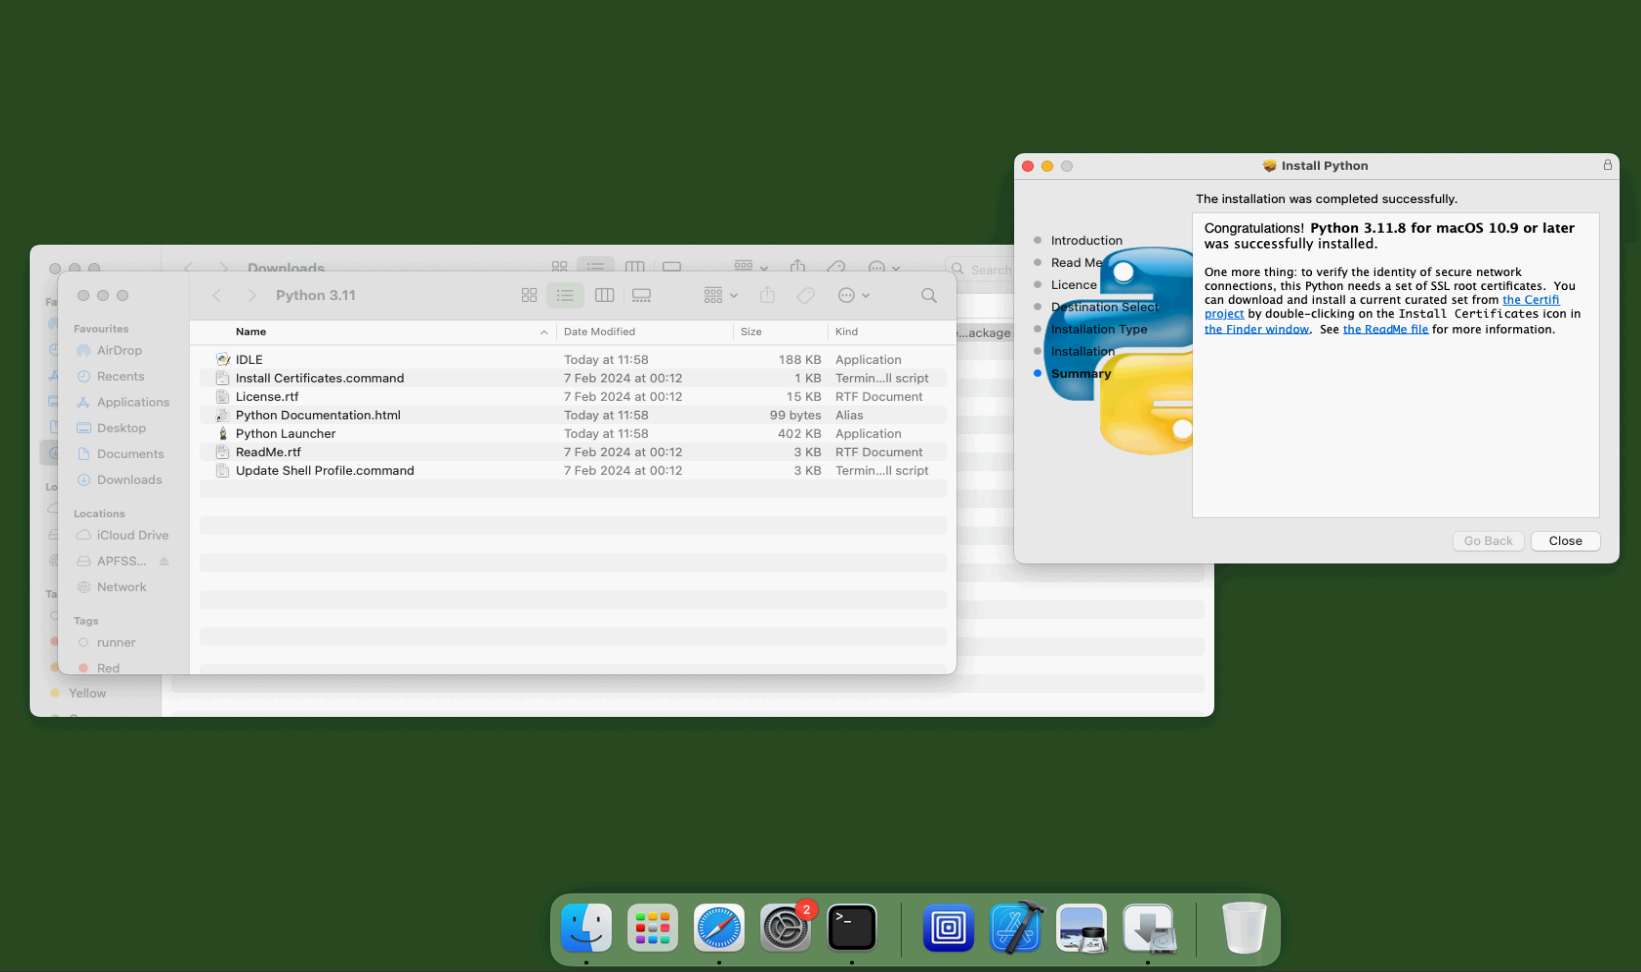Viewport: 1641px width, 972px height.
Task: Switch Finder to gallery view
Action: point(641,295)
